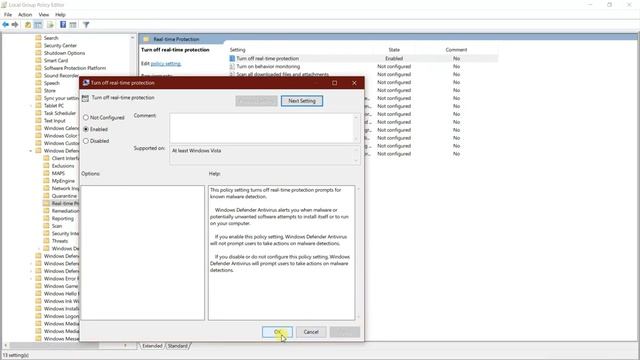Select Scan all downloaded files and attachments row
Screen dimensions: 640x360
coord(282,74)
